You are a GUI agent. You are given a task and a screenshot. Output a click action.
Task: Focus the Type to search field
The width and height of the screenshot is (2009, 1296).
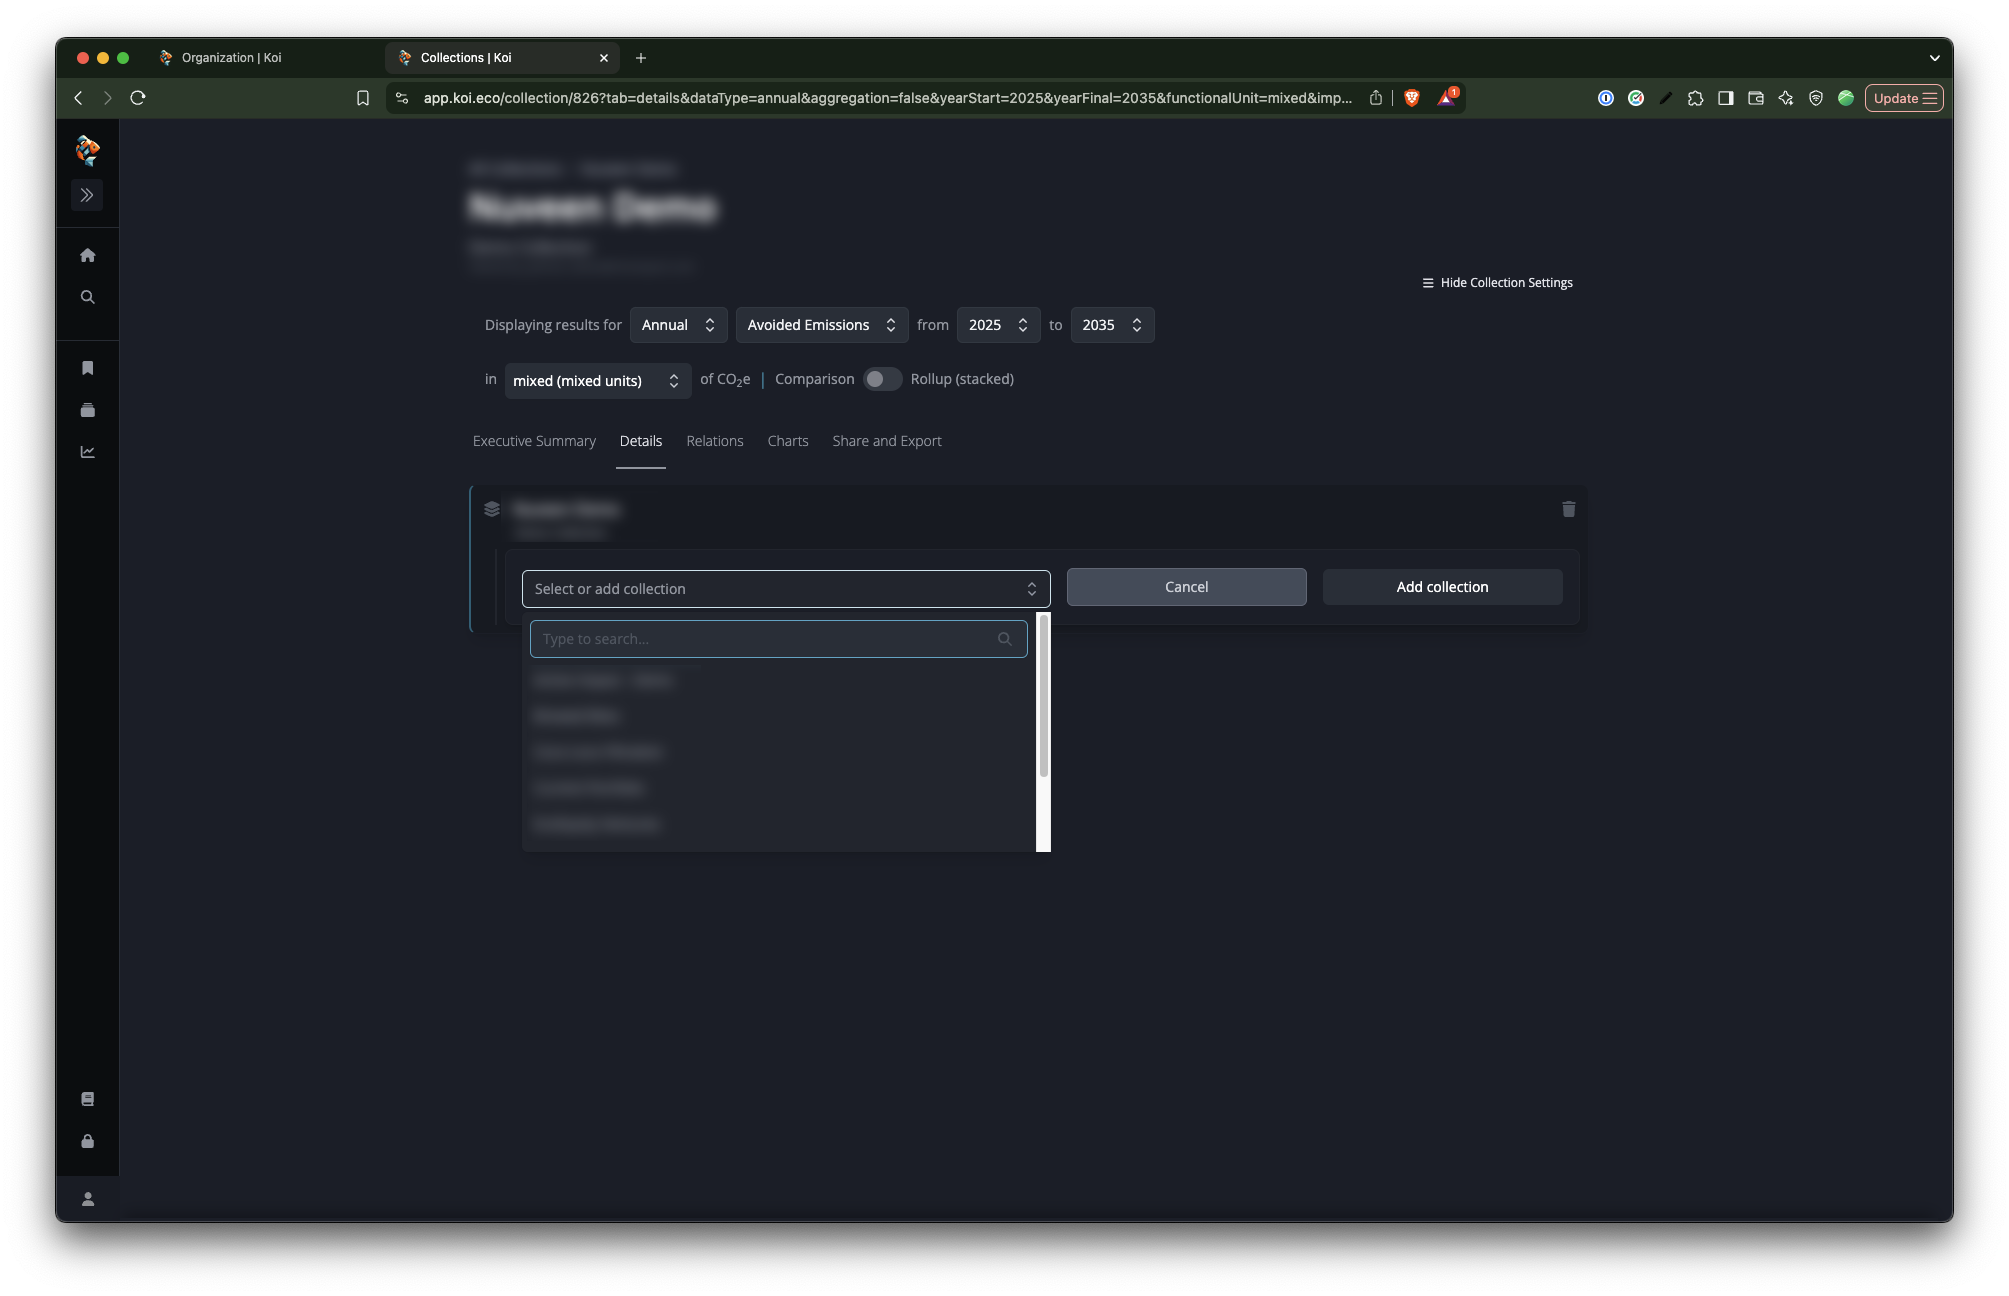tap(765, 639)
